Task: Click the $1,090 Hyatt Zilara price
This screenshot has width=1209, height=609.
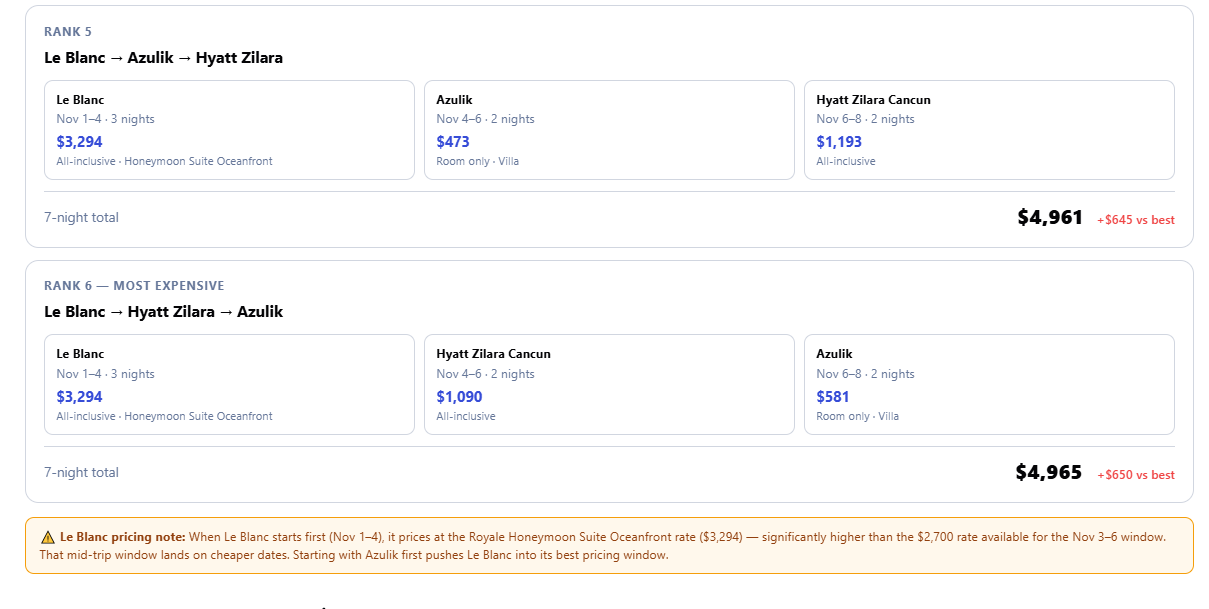Action: 459,397
